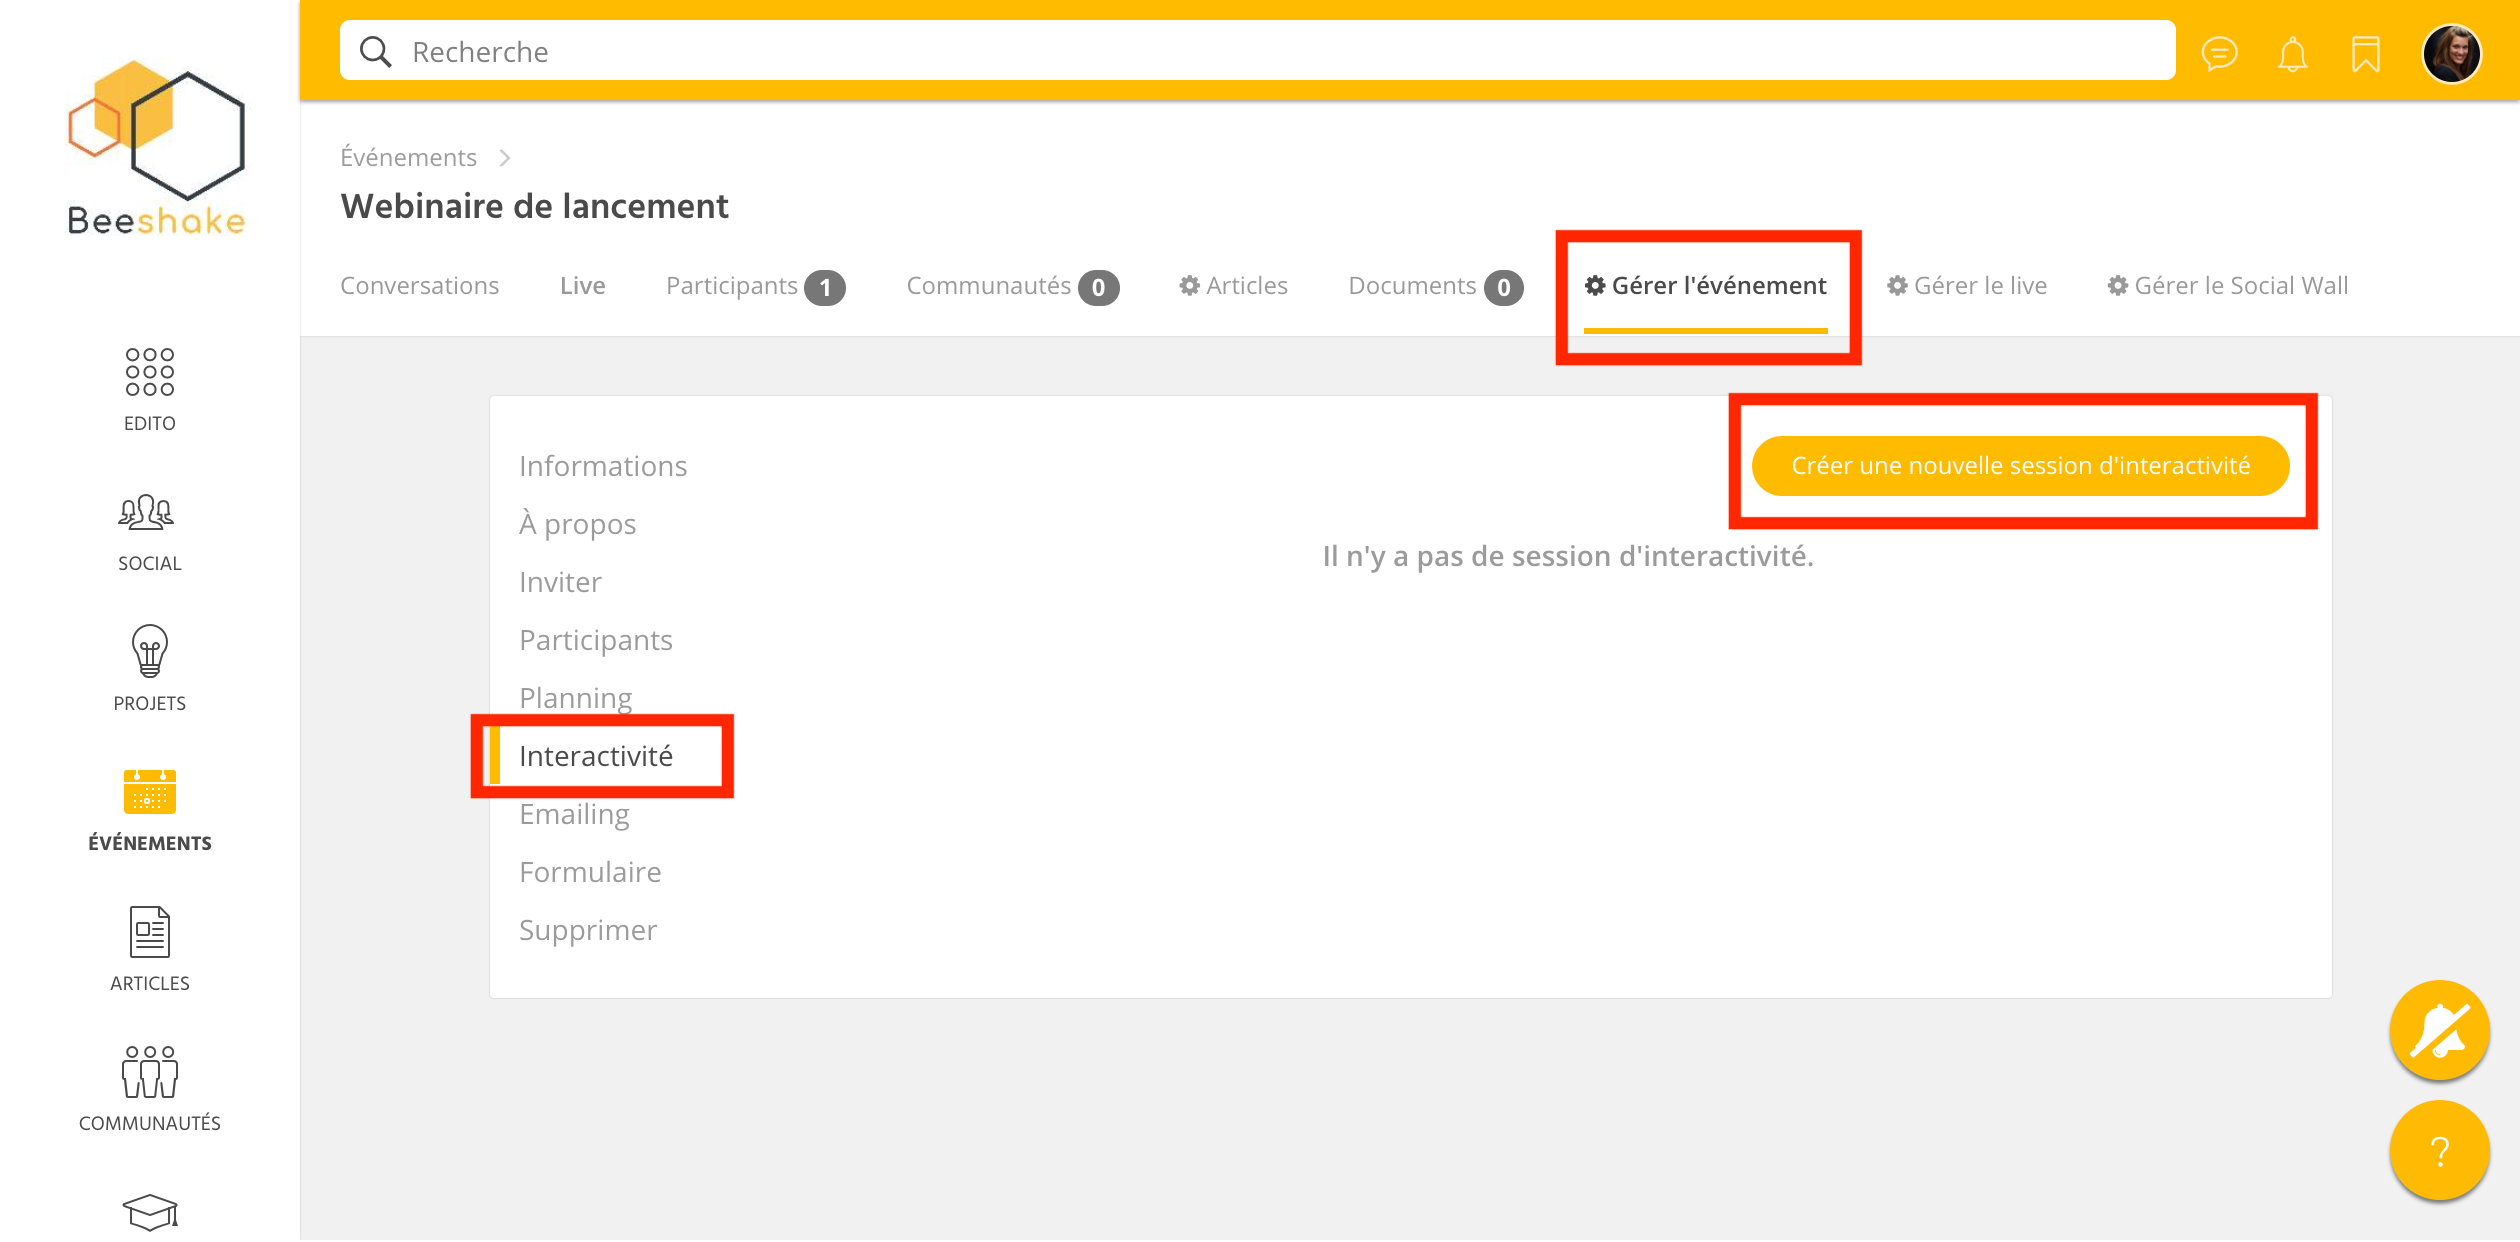The height and width of the screenshot is (1242, 2520).
Task: Switch to Gérer le live tab
Action: 1966,286
